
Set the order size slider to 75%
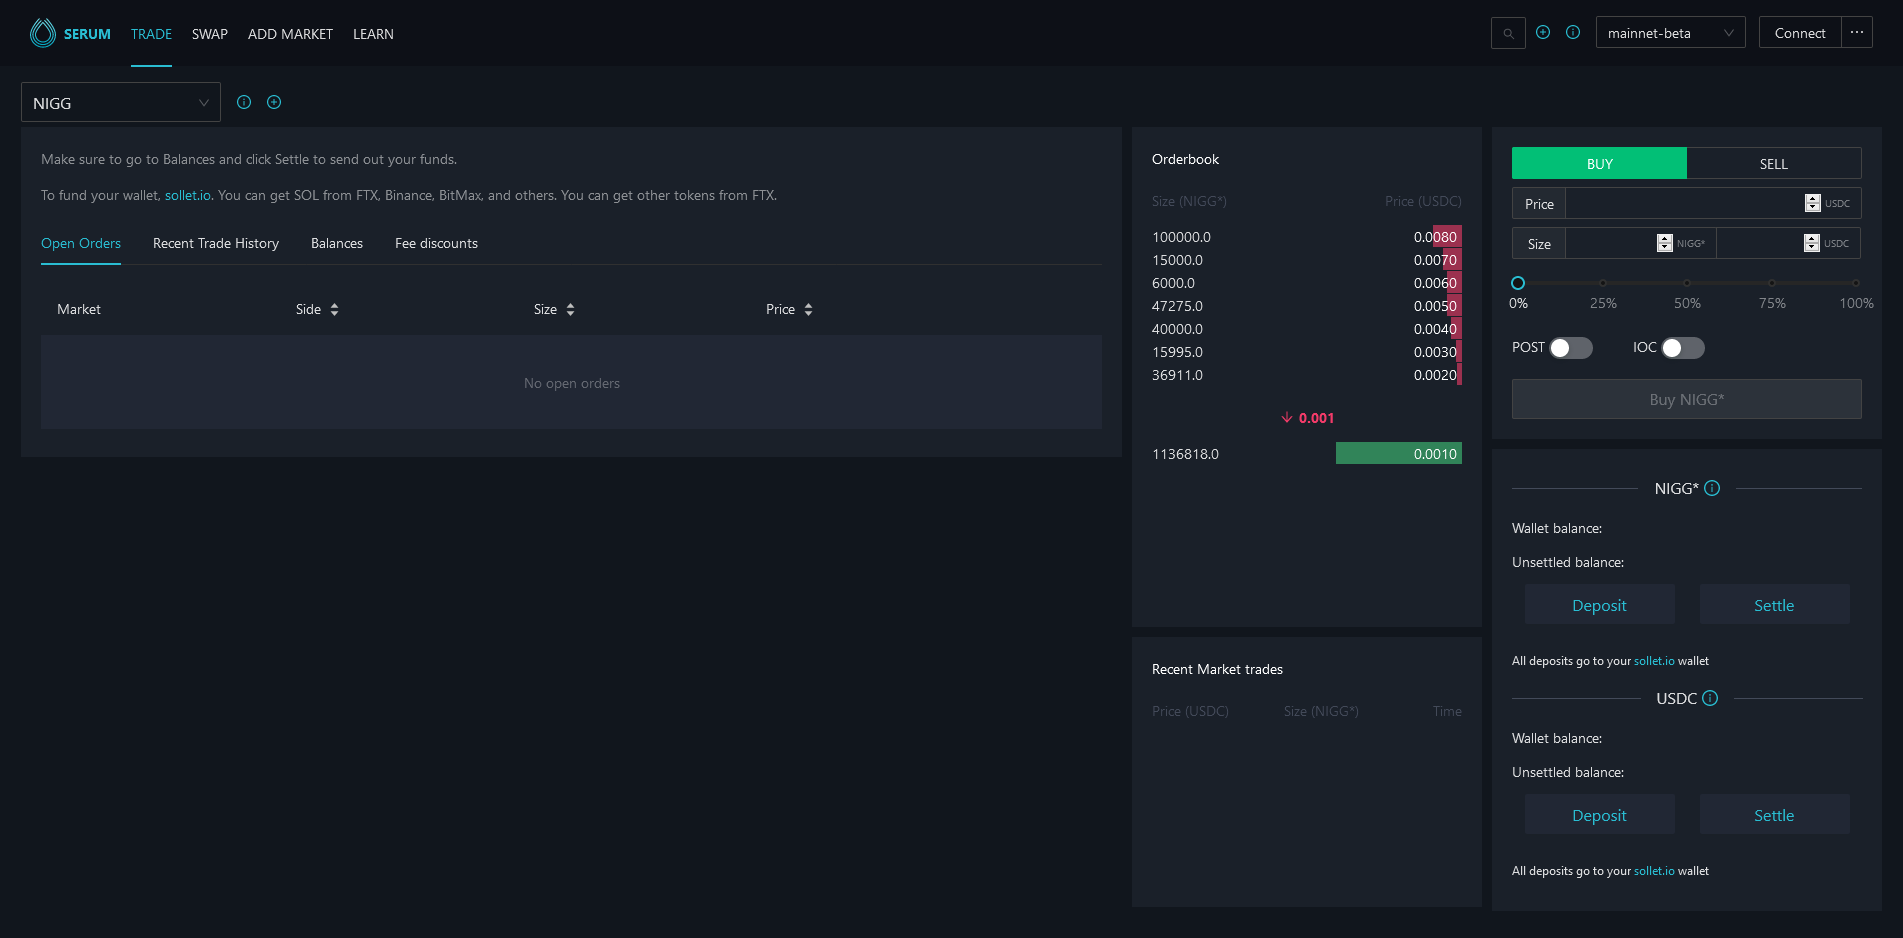[1772, 283]
